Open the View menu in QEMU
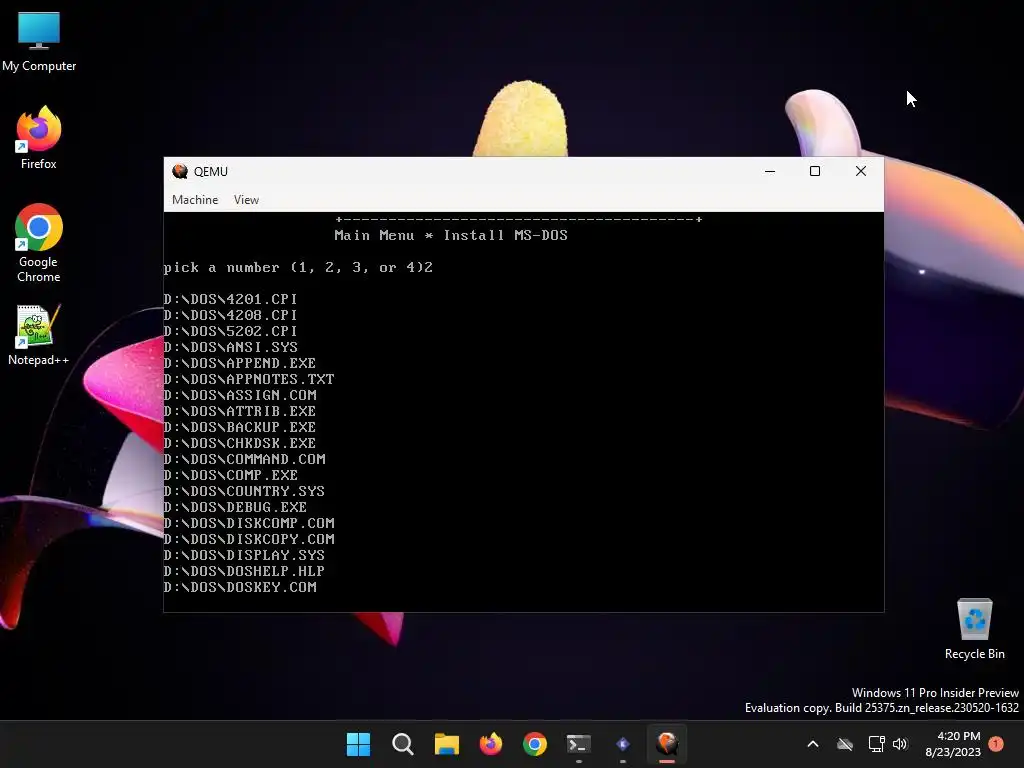Image resolution: width=1024 pixels, height=768 pixels. tap(246, 200)
